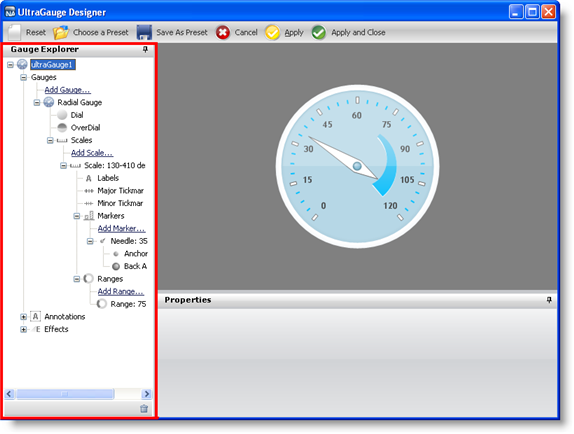Select the Dial tree item
This screenshot has width=574, height=434.
[77, 115]
